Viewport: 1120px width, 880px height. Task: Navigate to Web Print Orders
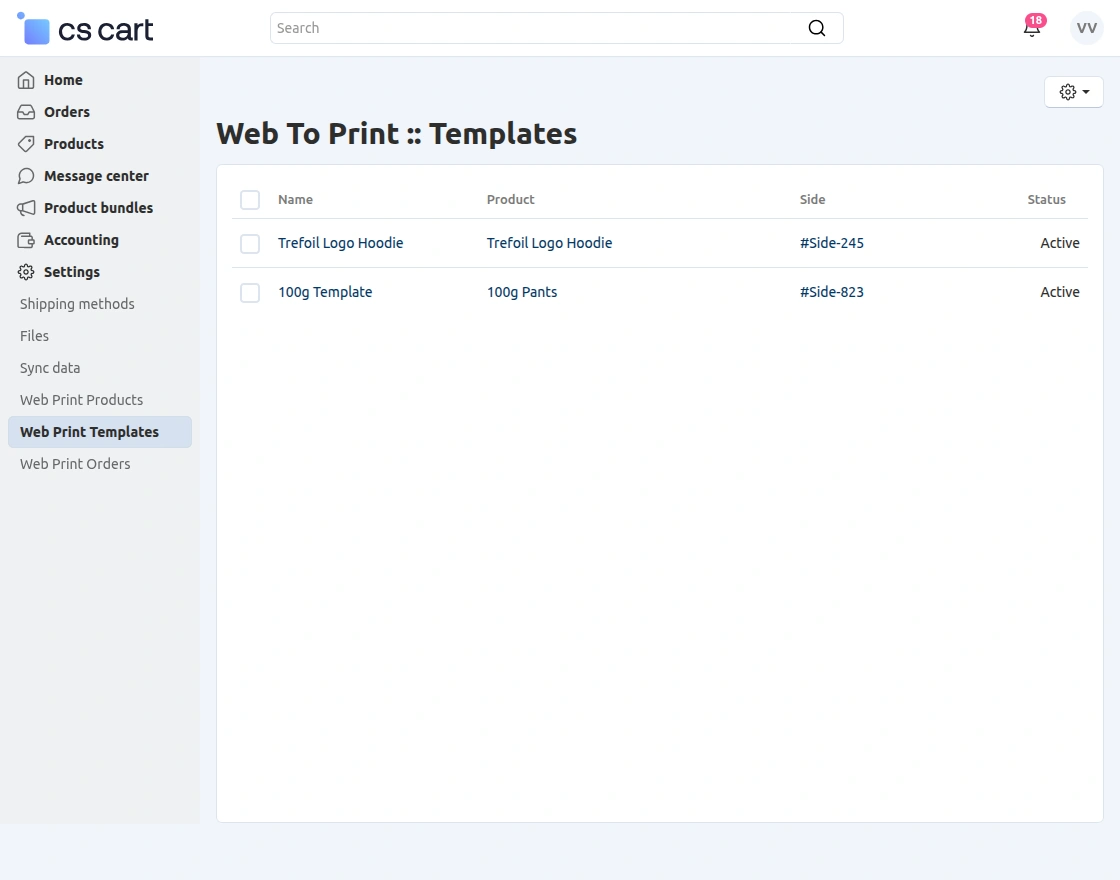pos(75,463)
